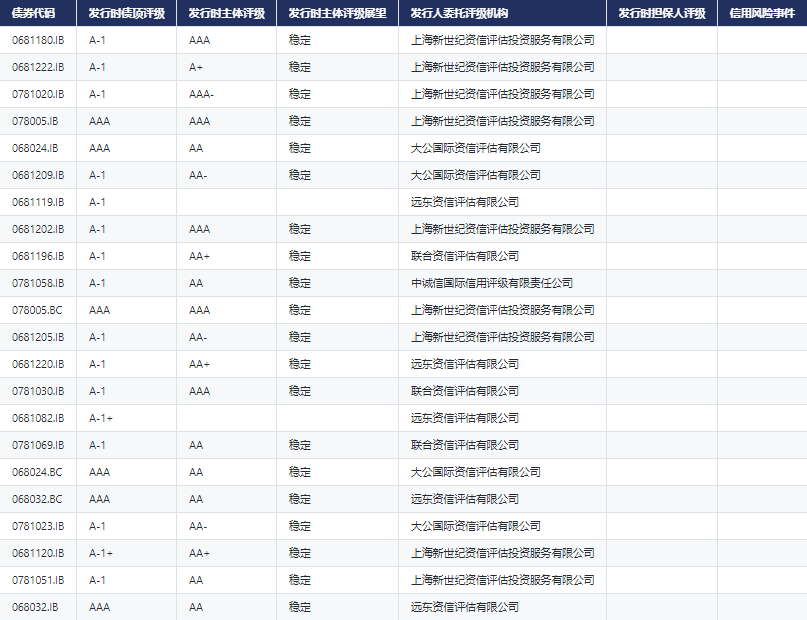Click A+ issuer rating of 0681222.IB
This screenshot has width=807, height=620.
pos(196,67)
